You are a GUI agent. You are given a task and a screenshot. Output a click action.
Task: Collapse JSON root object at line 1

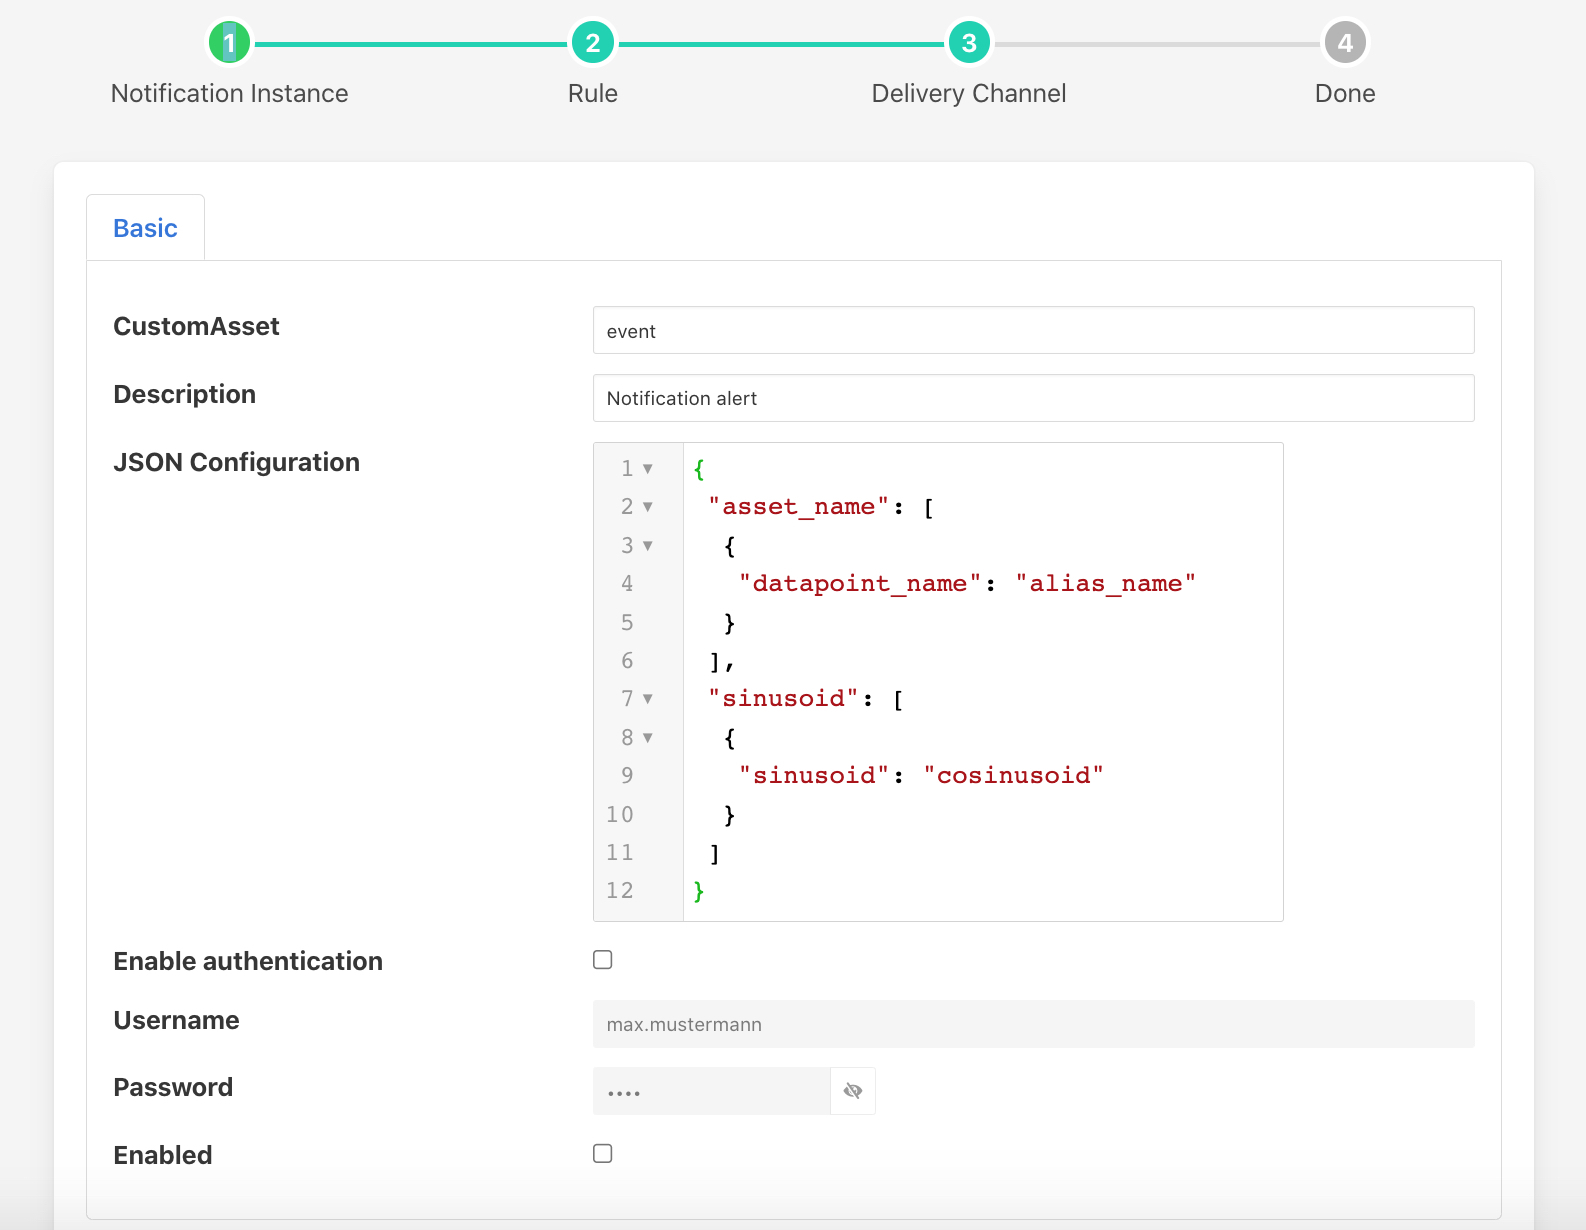(648, 469)
